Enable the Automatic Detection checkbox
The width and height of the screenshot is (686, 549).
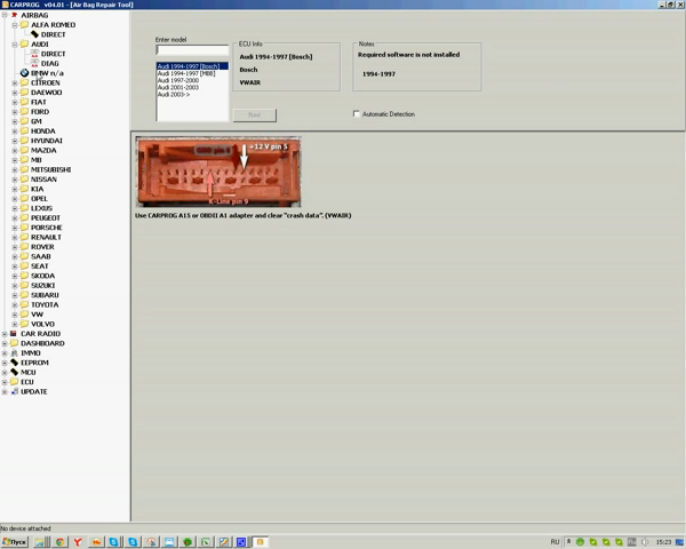(x=356, y=114)
